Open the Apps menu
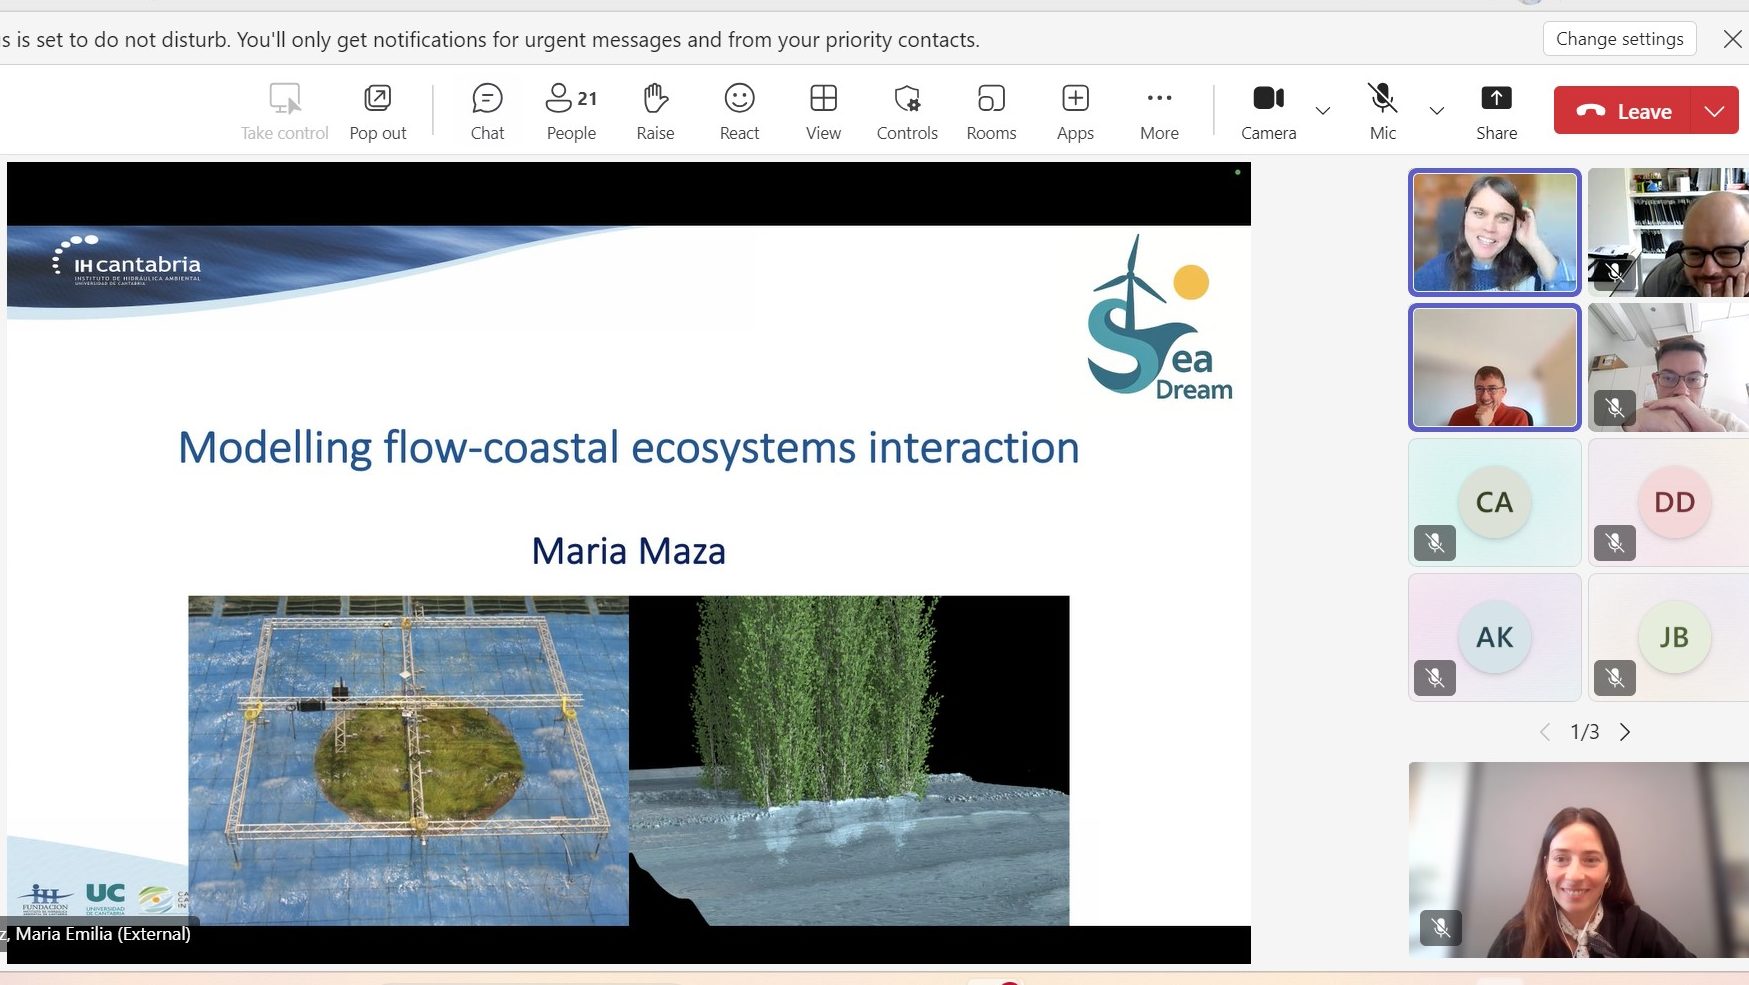Screen dimensions: 1749x985 pyautogui.click(x=1075, y=111)
